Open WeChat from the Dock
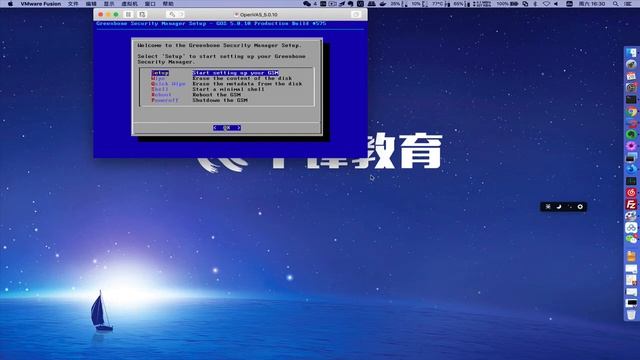Image resolution: width=640 pixels, height=360 pixels. coord(631,239)
